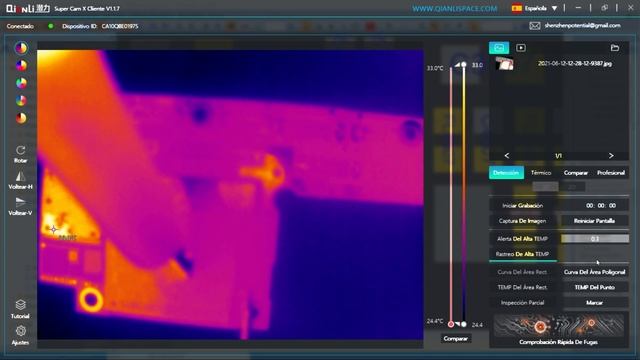This screenshot has height=360, width=640.
Task: Click the hot-spot crosshair marker in thermal image
Action: (x=53, y=229)
